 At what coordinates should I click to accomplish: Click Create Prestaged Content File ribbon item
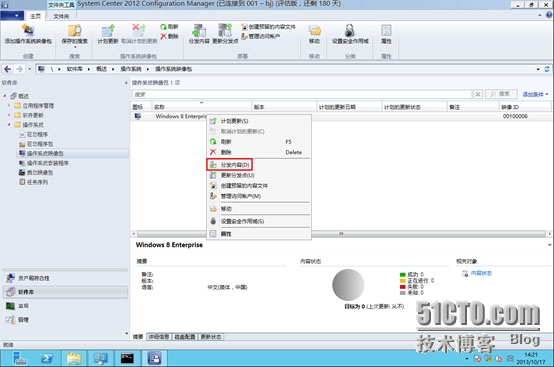[268, 27]
